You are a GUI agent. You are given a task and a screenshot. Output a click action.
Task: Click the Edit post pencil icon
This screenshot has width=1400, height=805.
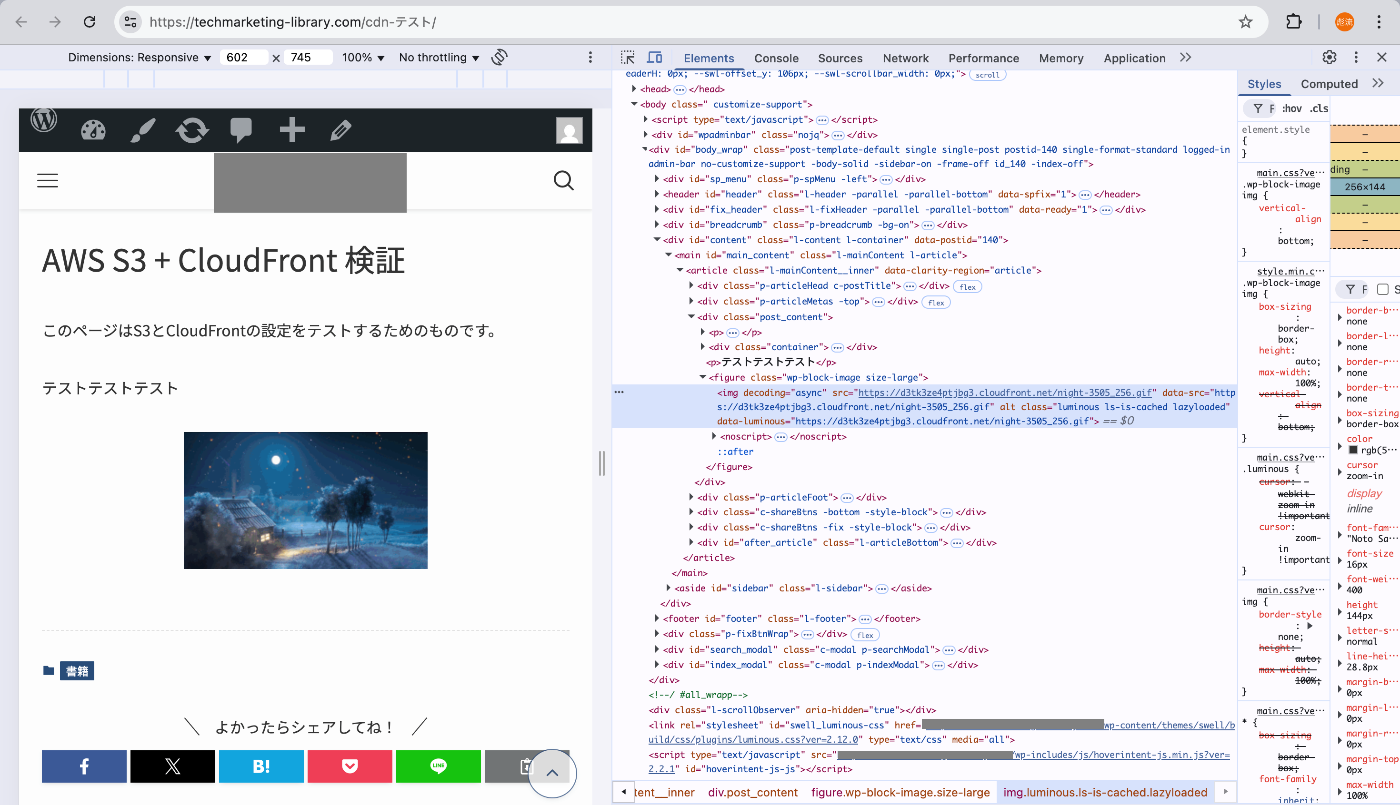coord(340,130)
